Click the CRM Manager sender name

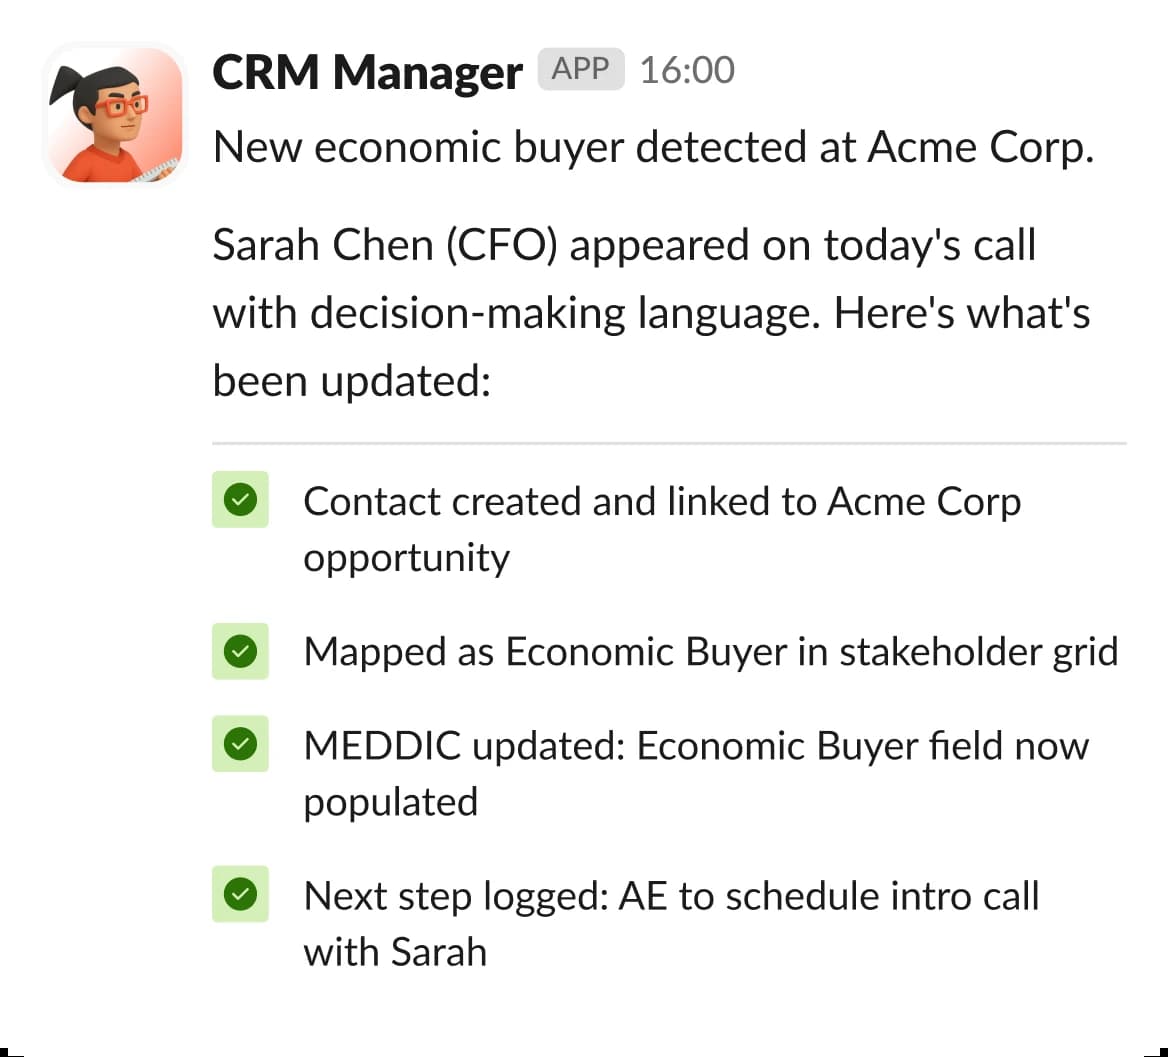pyautogui.click(x=367, y=72)
